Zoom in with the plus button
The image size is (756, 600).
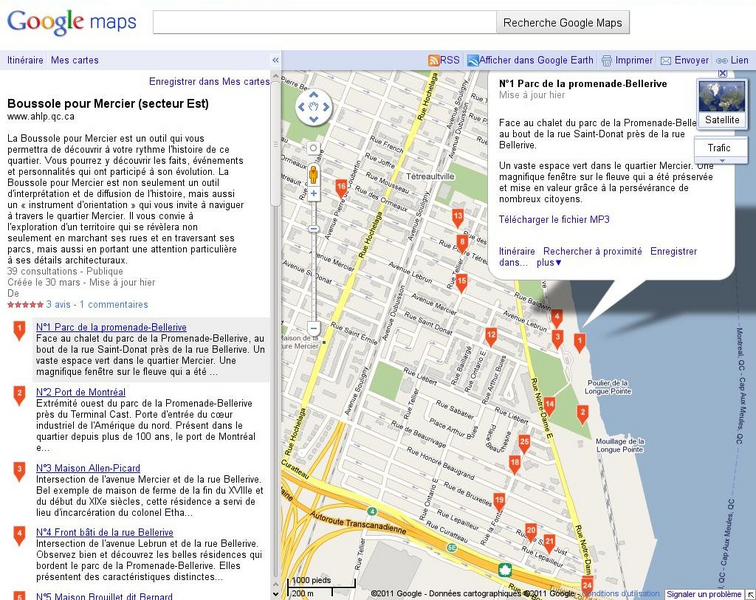click(x=314, y=194)
